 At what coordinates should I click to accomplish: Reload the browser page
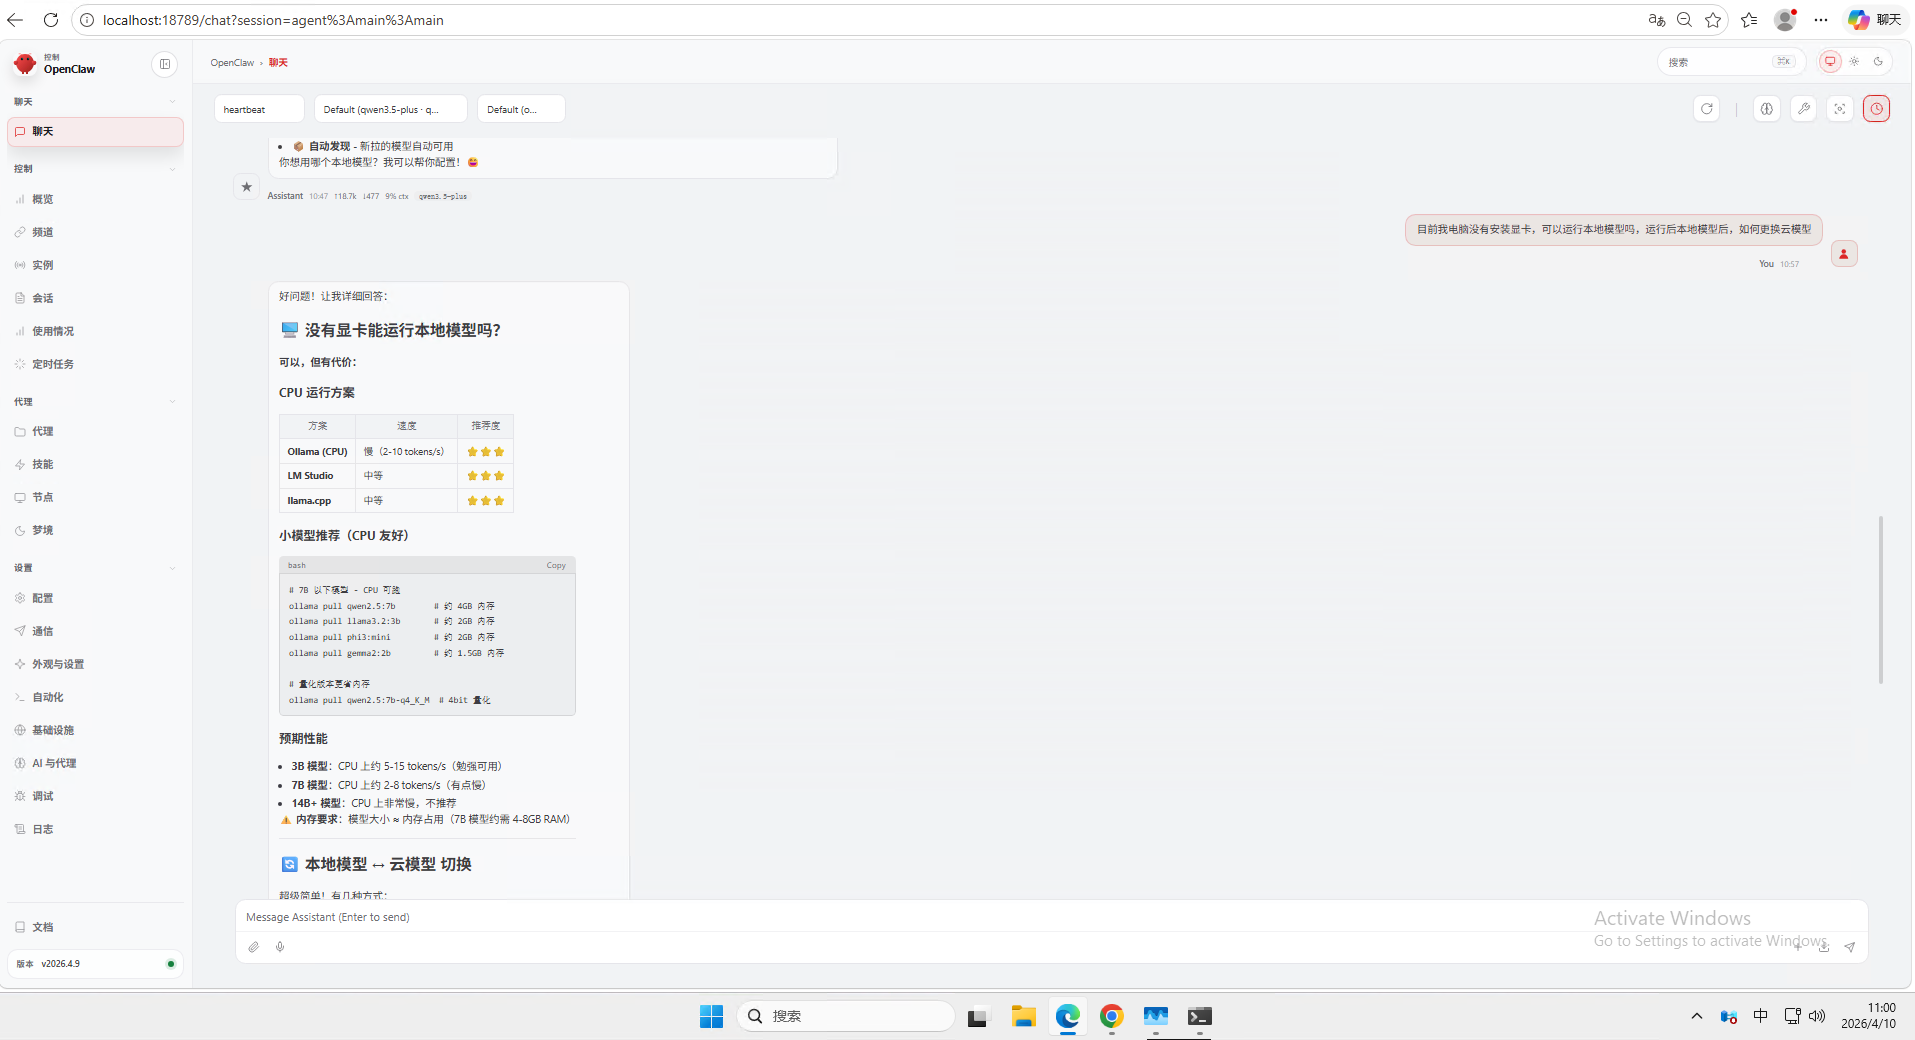[51, 20]
